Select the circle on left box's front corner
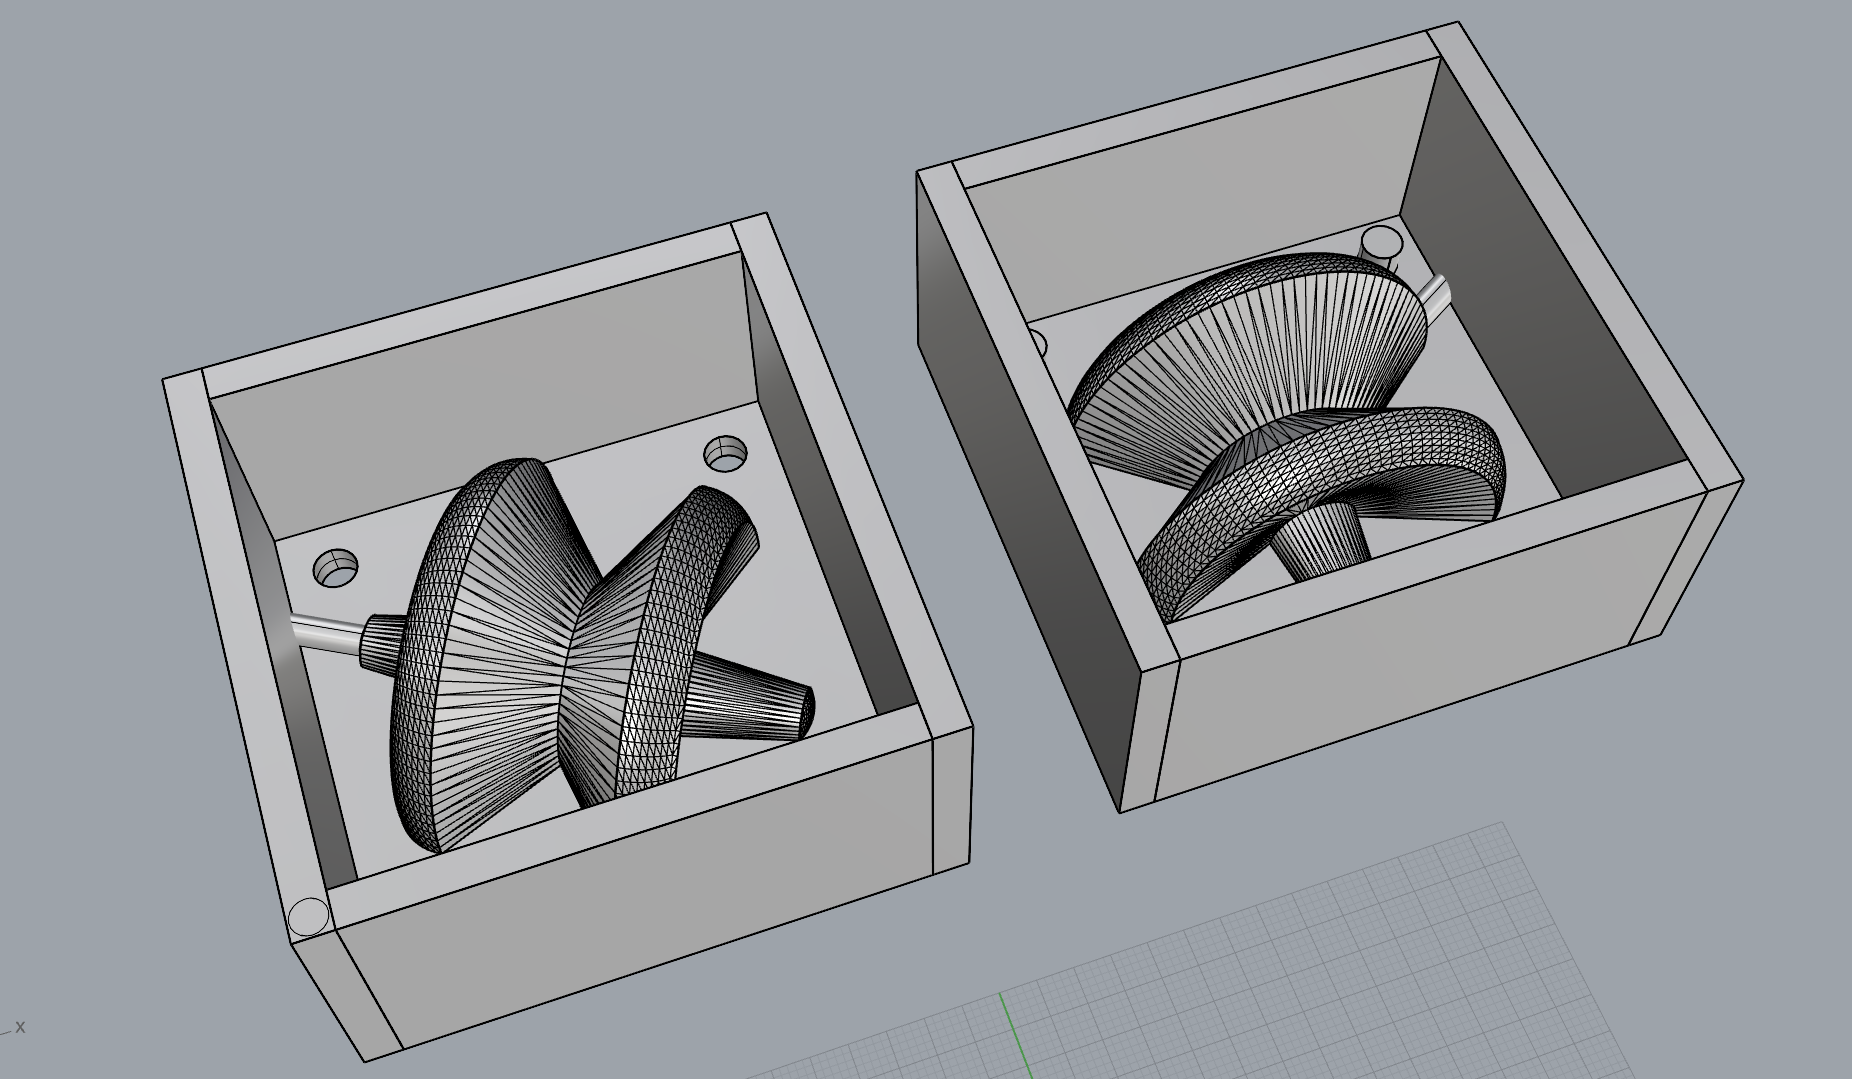This screenshot has width=1852, height=1079. pos(308,915)
